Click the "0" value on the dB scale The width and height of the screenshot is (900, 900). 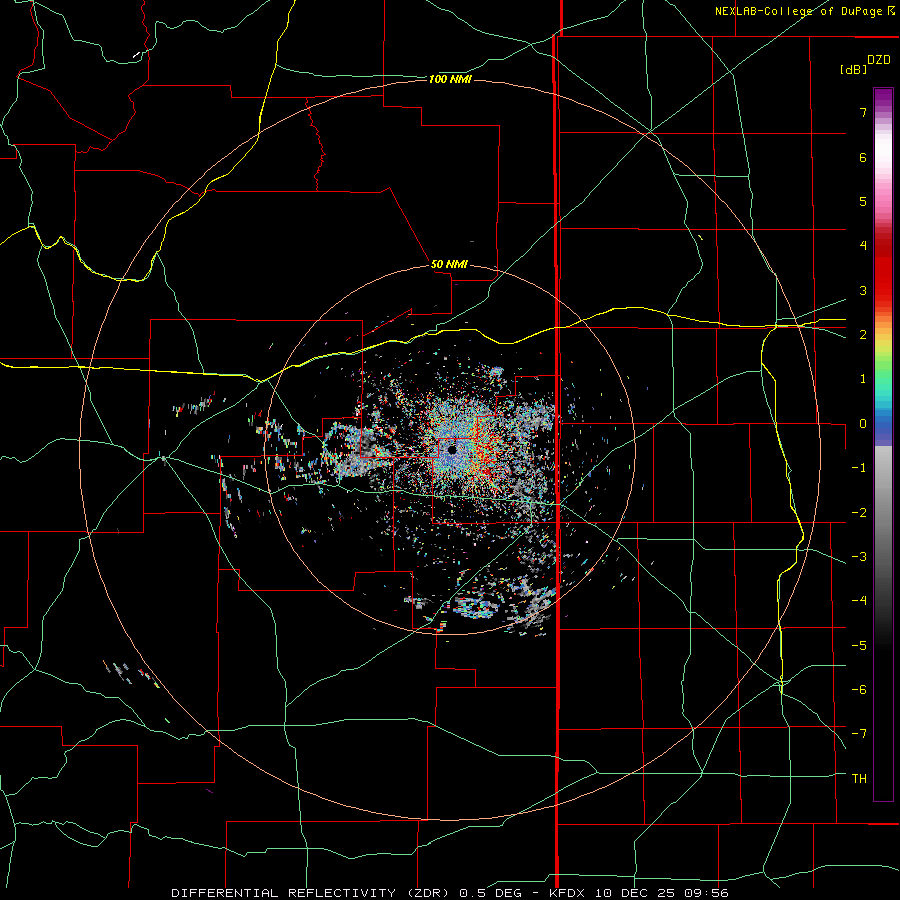(x=863, y=424)
